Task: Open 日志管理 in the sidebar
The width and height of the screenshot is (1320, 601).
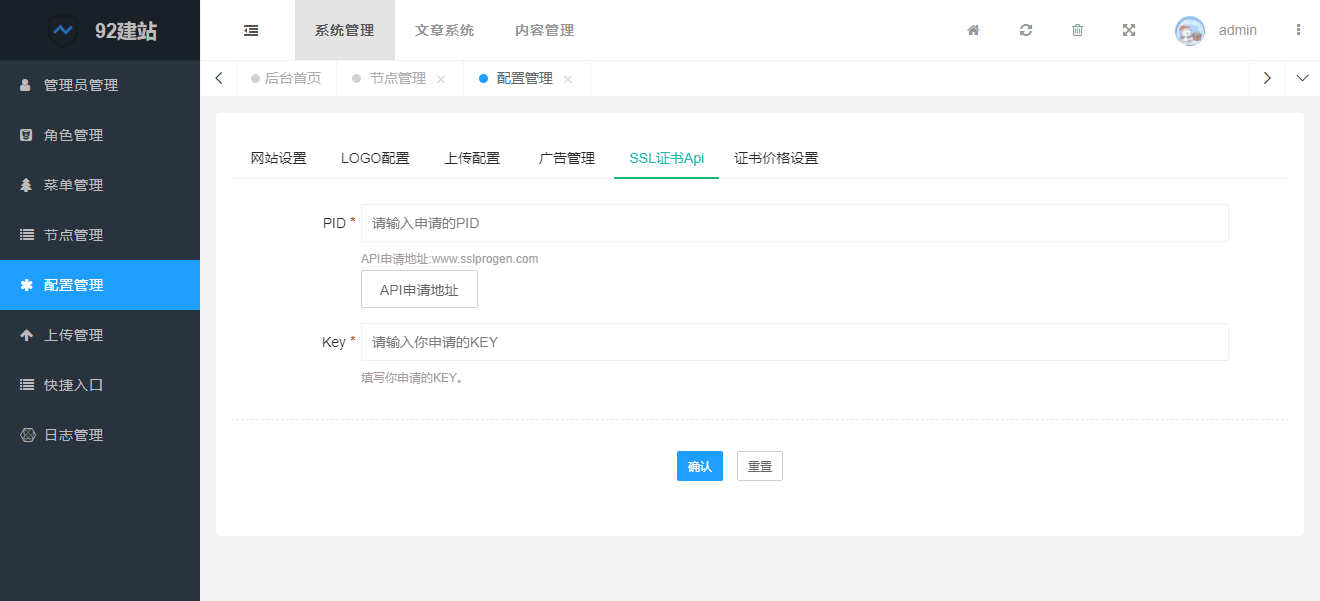Action: pos(100,435)
